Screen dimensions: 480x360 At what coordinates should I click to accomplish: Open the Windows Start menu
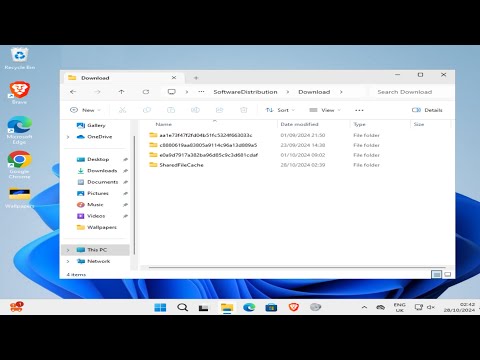point(160,307)
